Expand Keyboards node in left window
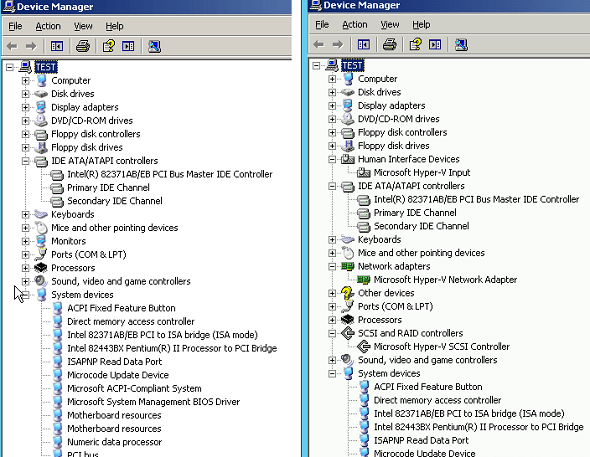Viewport: 590px width, 457px height. 25,214
